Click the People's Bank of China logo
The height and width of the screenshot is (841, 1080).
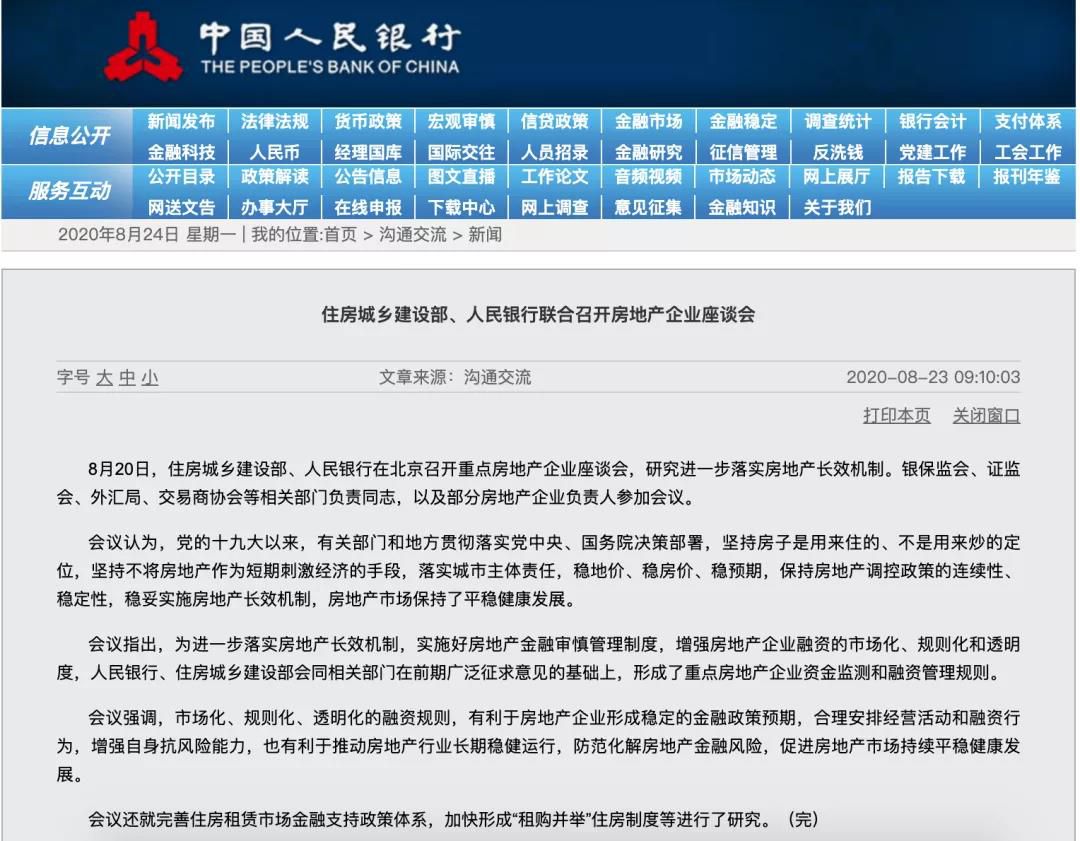143,49
